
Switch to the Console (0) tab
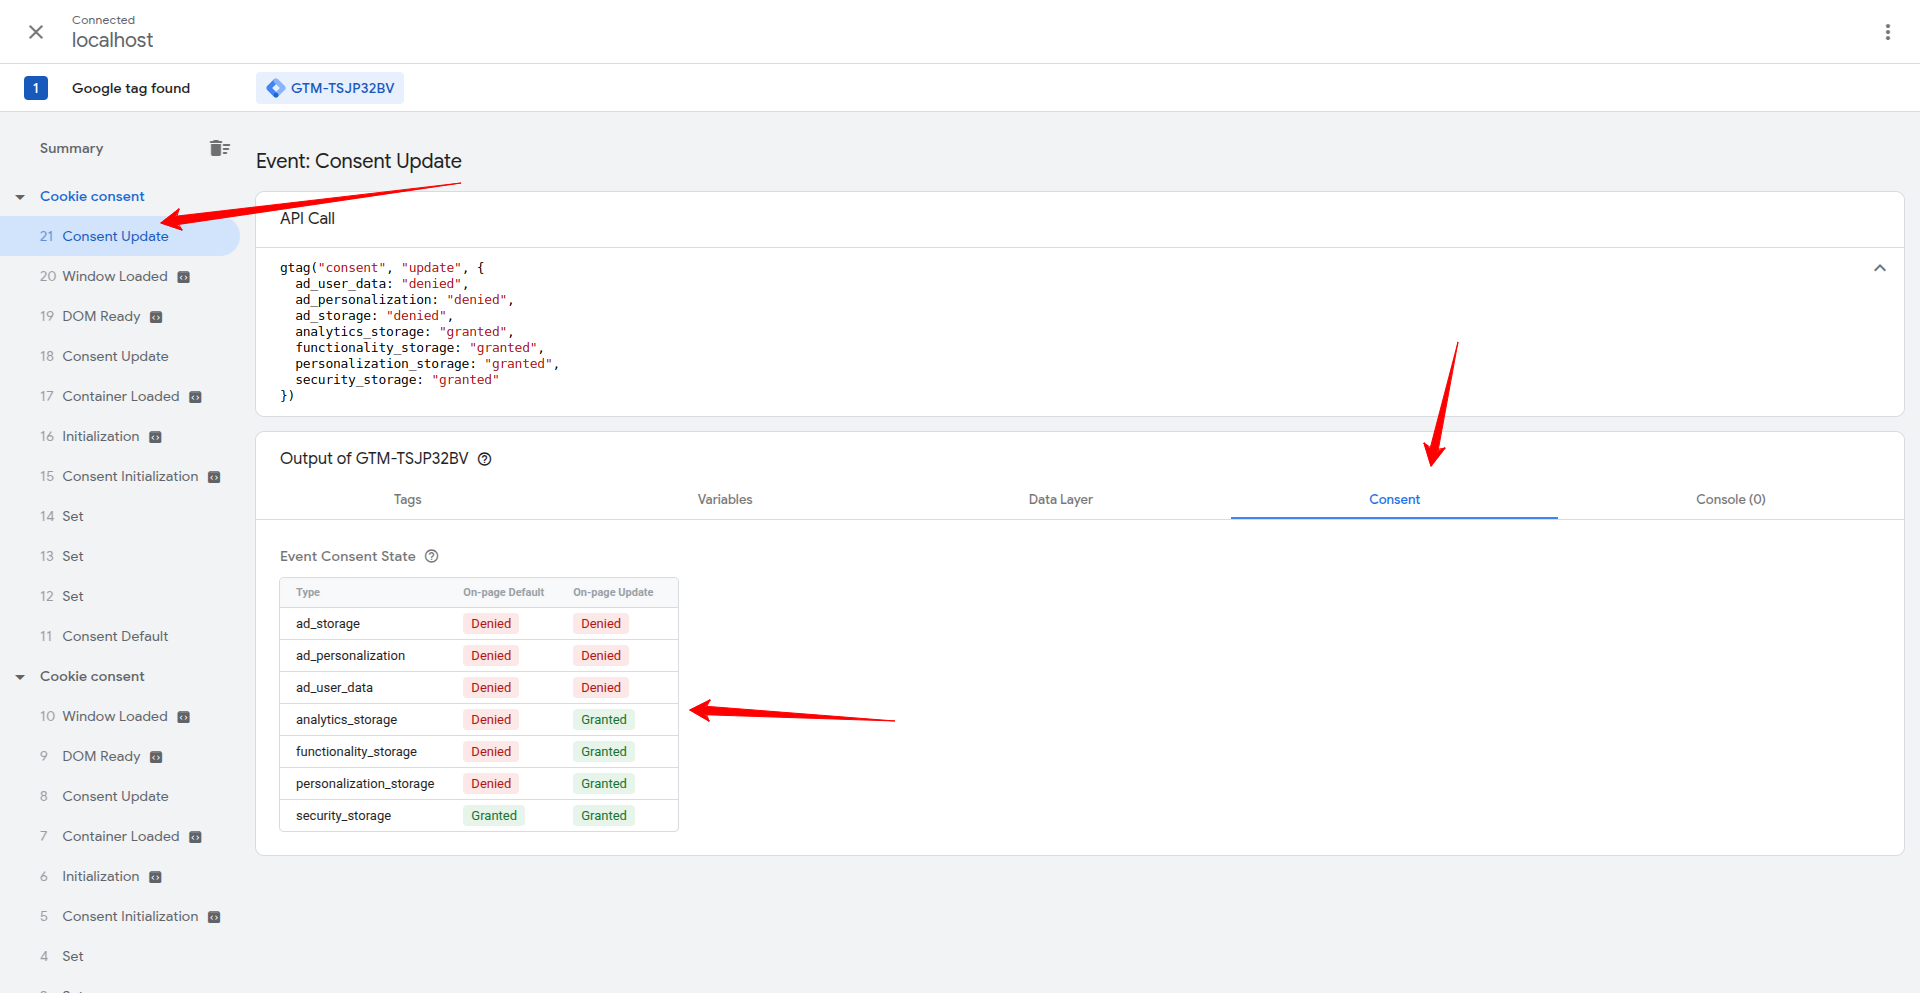tap(1730, 499)
